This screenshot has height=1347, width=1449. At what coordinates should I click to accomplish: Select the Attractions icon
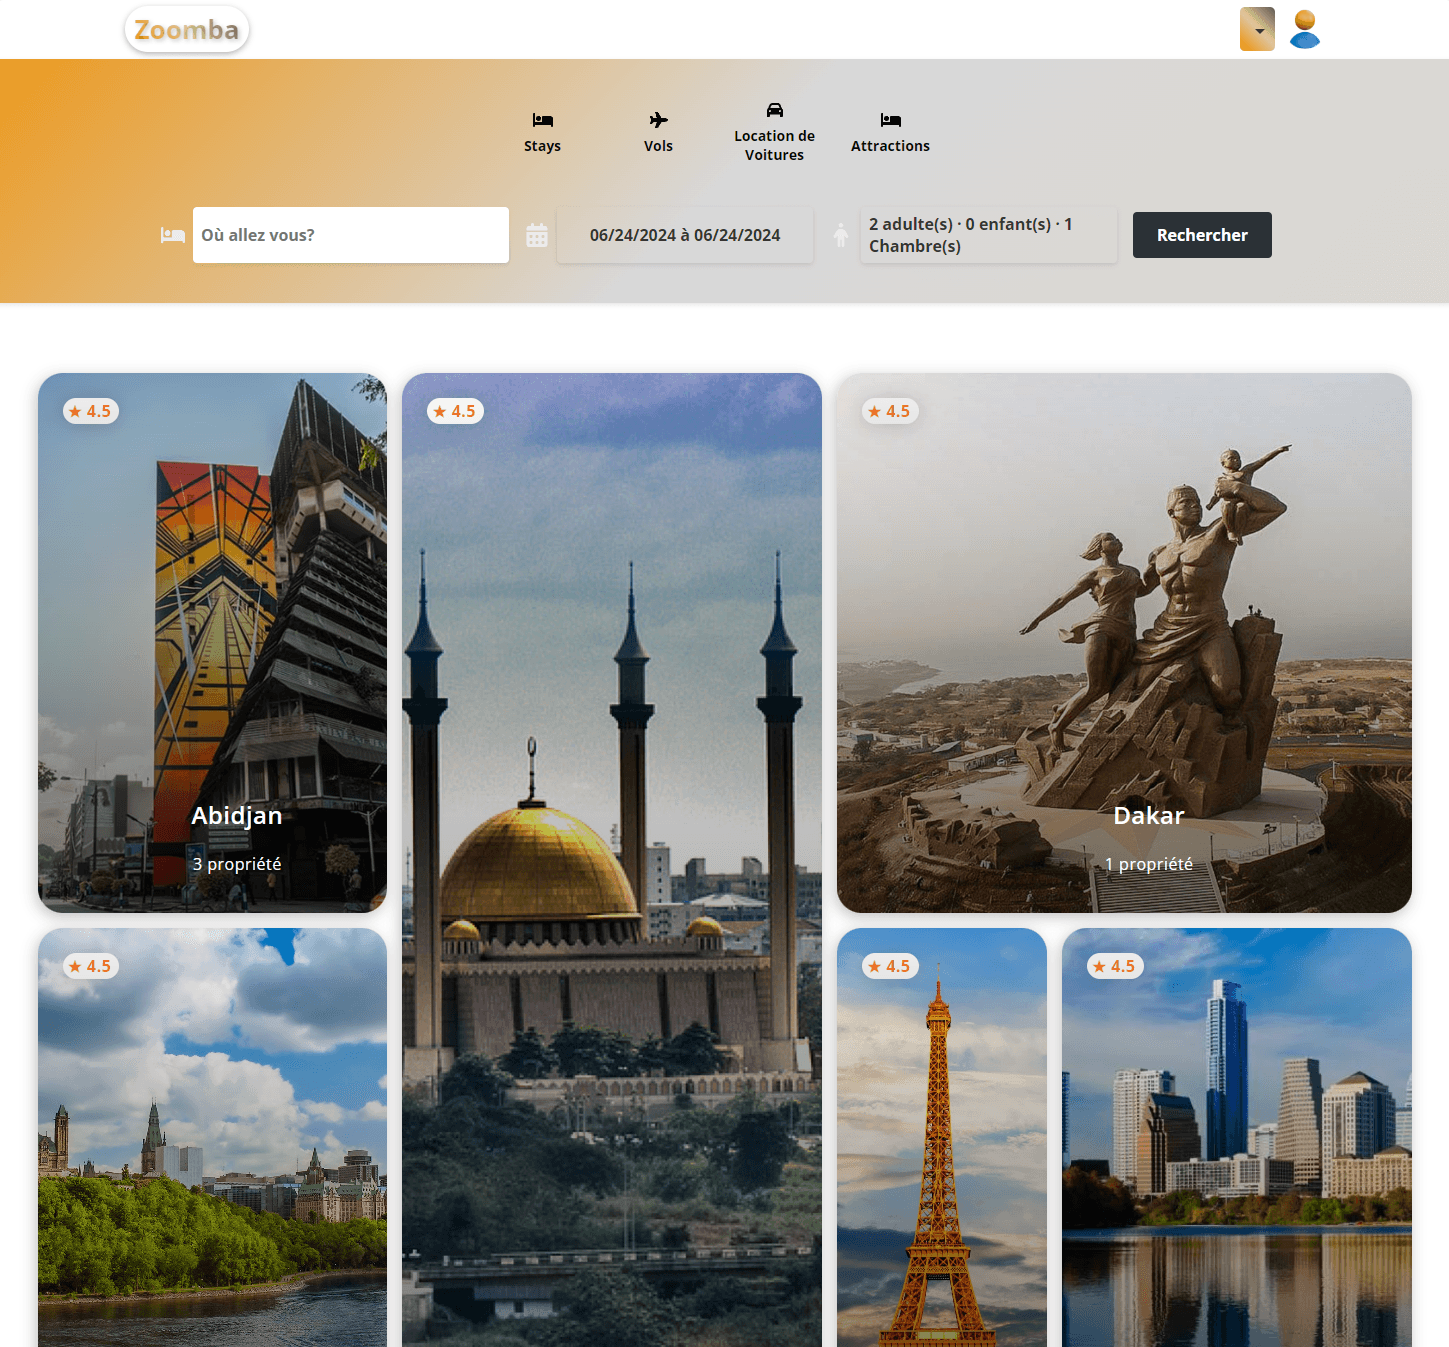point(891,120)
